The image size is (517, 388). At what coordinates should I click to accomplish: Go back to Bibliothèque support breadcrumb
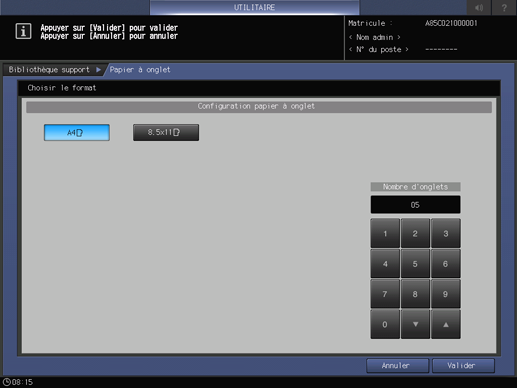pyautogui.click(x=53, y=70)
